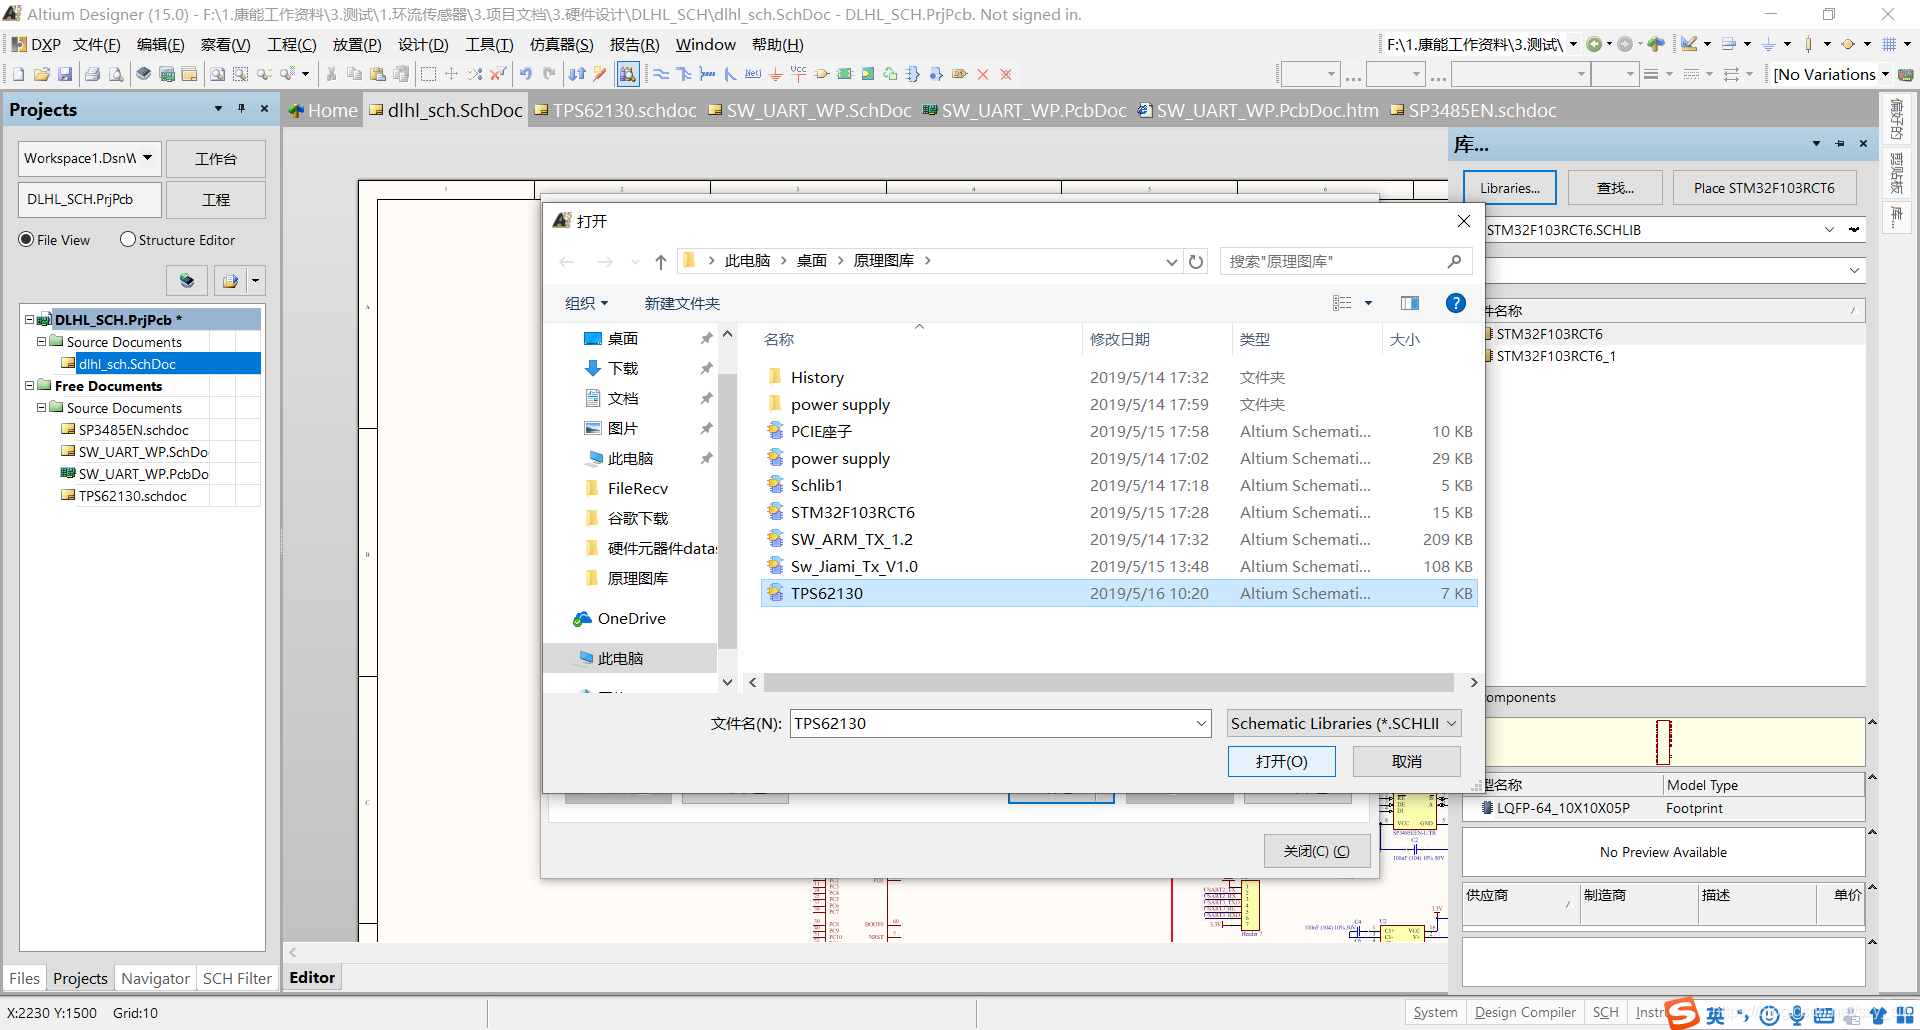Screen dimensions: 1920x1030
Task: Open the file name history dropdown
Action: (1201, 724)
